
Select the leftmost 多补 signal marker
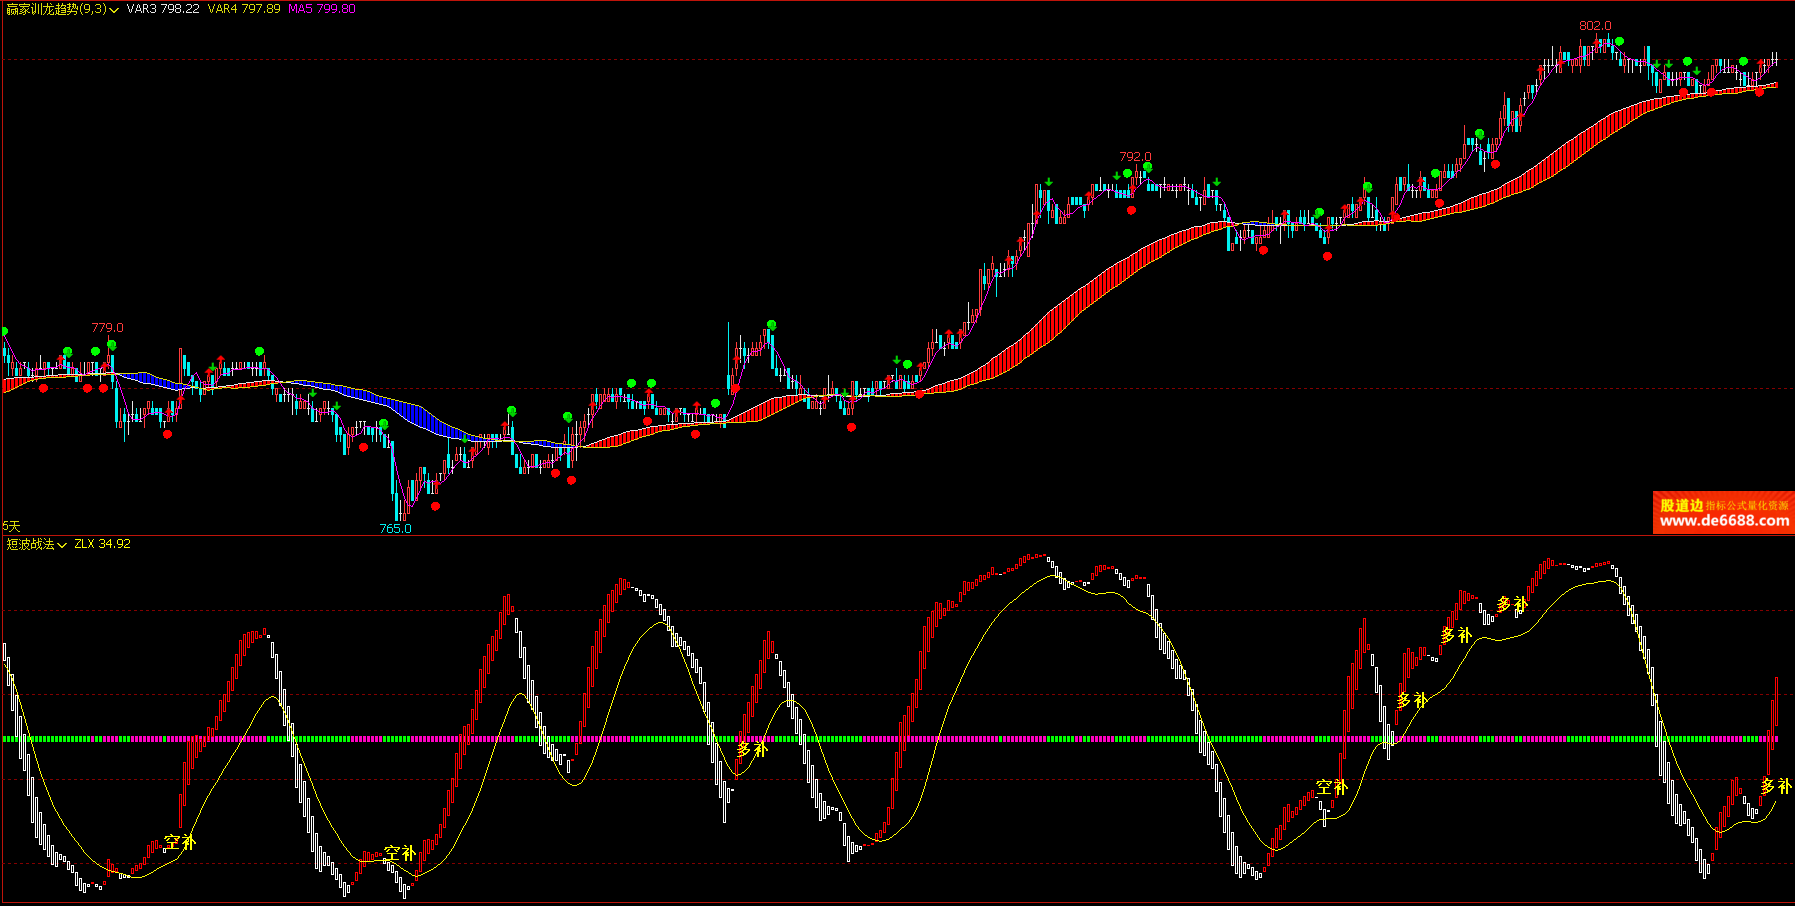(x=752, y=749)
